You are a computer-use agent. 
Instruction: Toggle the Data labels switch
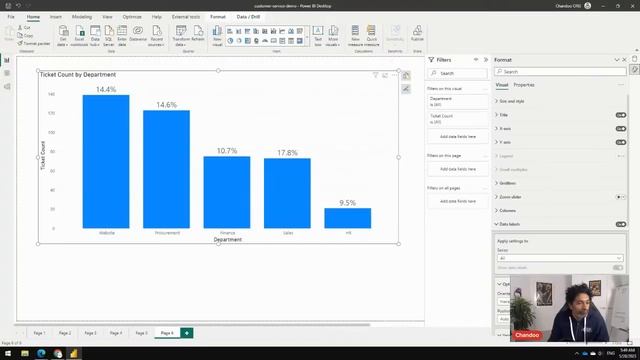click(x=621, y=224)
